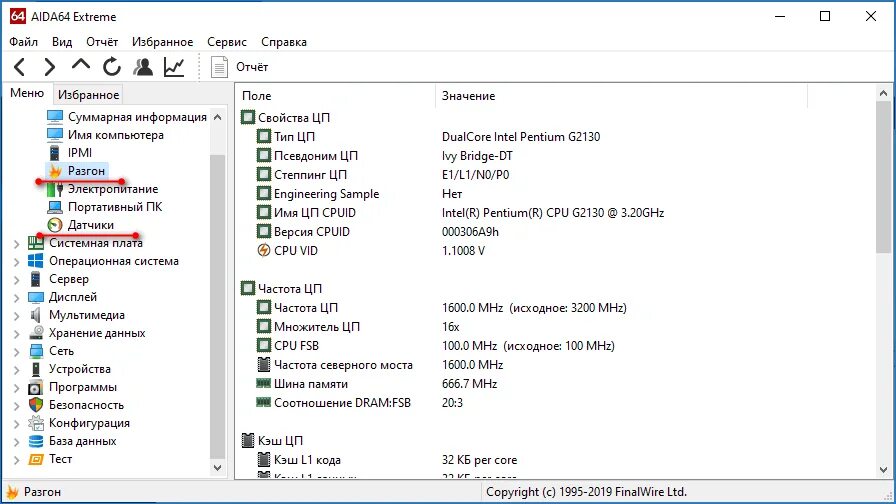The width and height of the screenshot is (896, 504).
Task: Expand the Сервер tree node
Action: click(x=16, y=280)
